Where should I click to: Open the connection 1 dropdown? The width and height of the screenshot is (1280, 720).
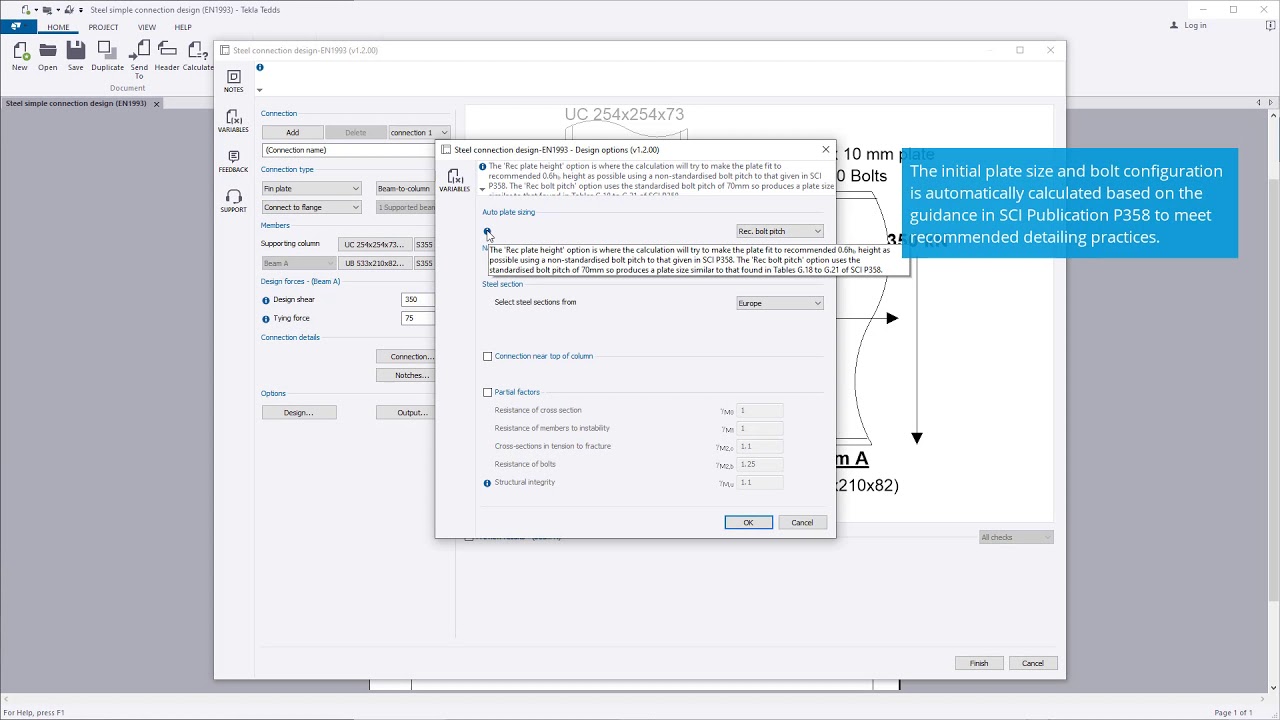click(419, 133)
